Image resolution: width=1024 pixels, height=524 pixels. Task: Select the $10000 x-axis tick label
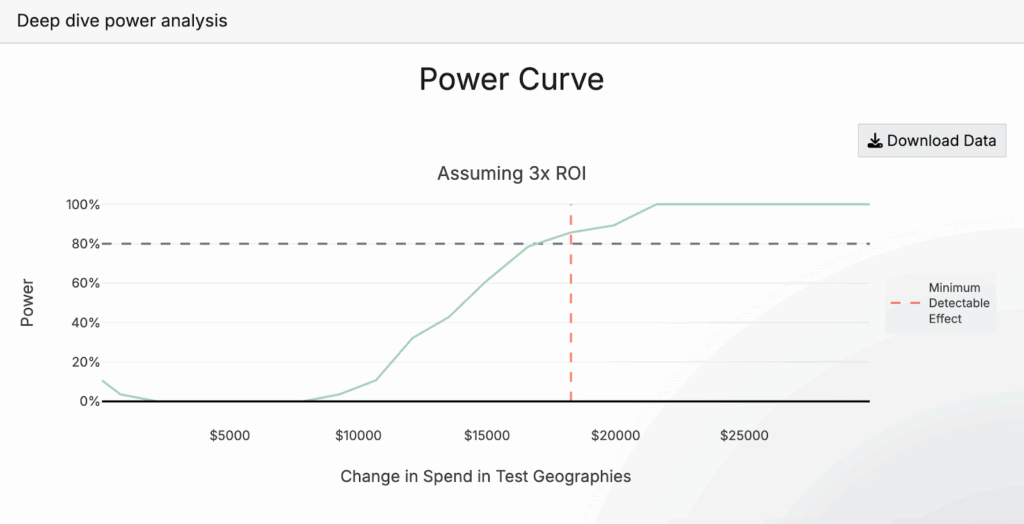[358, 436]
